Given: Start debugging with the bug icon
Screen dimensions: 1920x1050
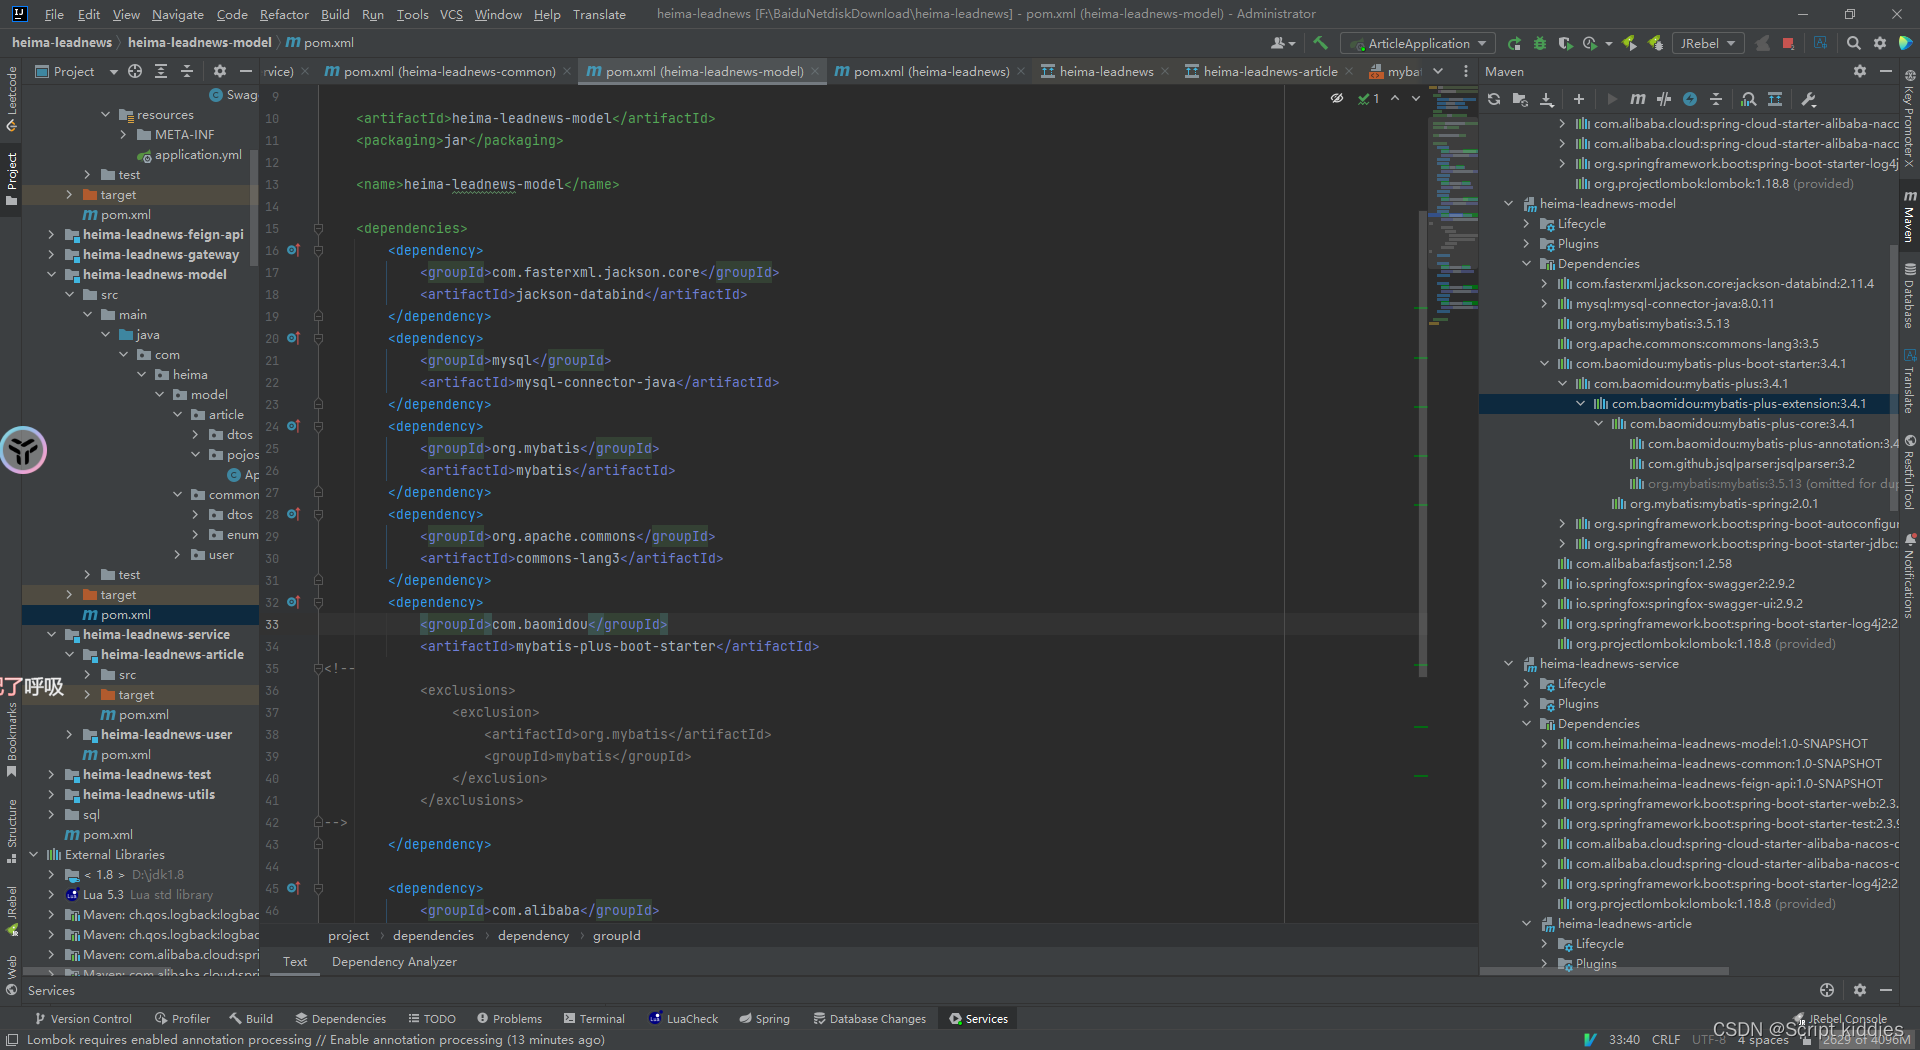Looking at the screenshot, I should point(1540,43).
